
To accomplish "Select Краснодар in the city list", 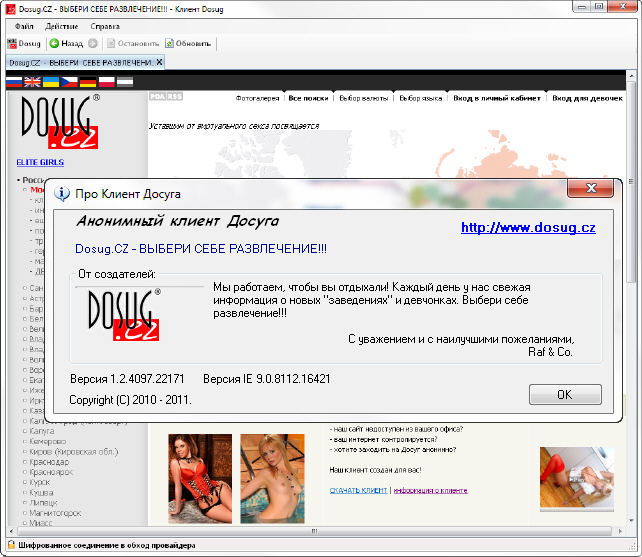I will 49,462.
